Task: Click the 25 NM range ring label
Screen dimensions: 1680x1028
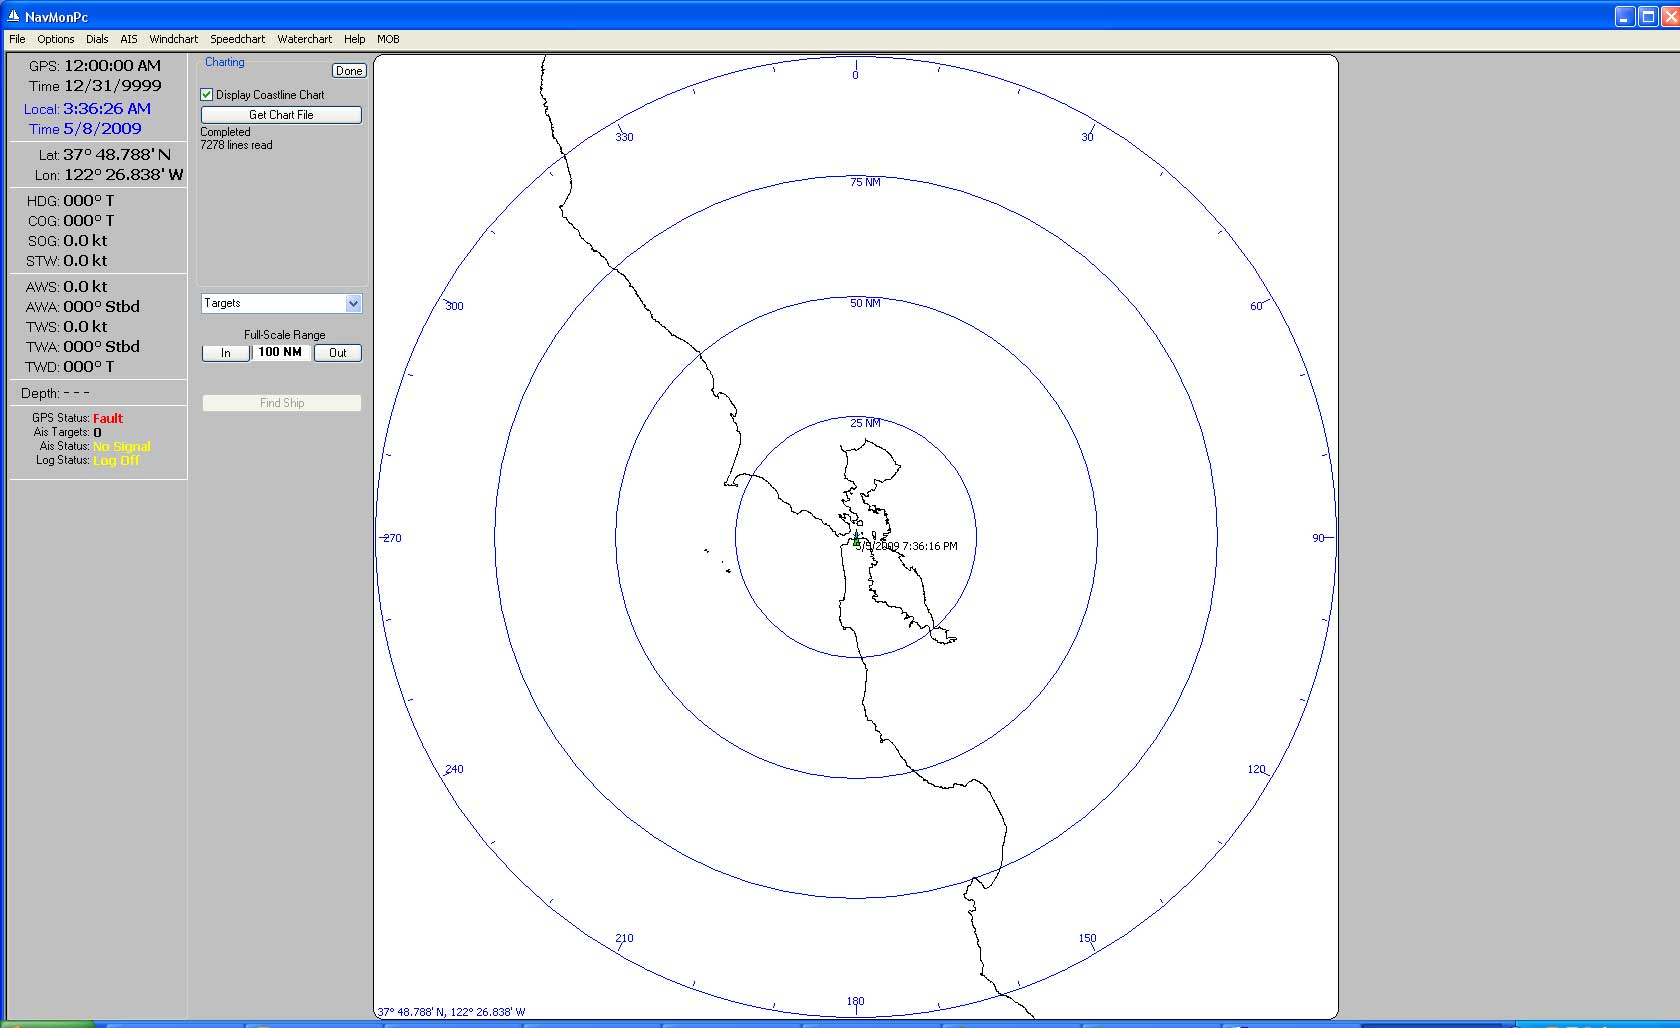Action: (x=865, y=423)
